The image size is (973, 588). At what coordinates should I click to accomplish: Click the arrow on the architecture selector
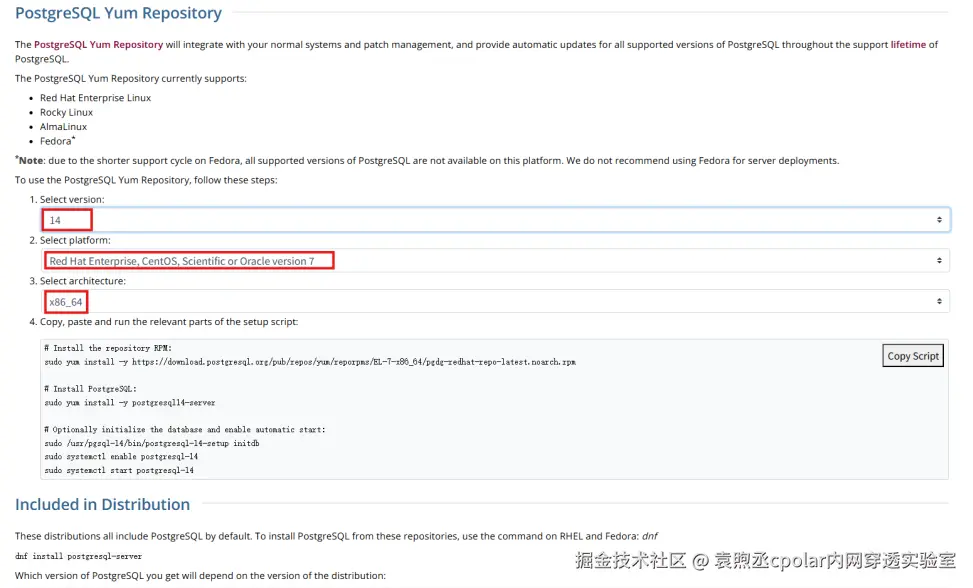(939, 301)
